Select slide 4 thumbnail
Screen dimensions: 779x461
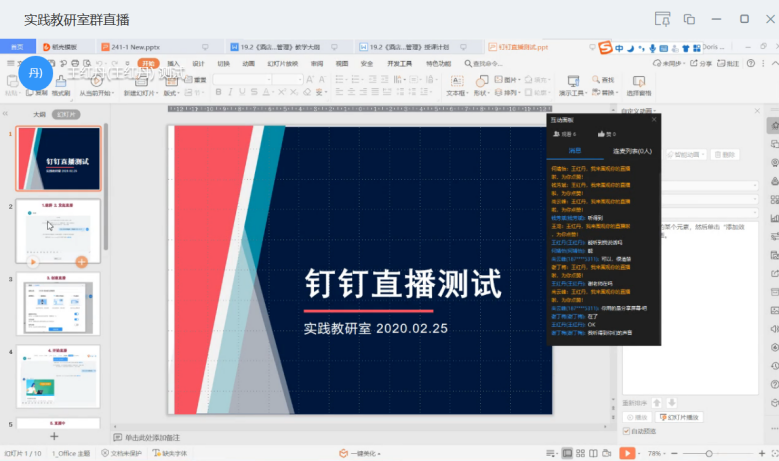[x=58, y=377]
